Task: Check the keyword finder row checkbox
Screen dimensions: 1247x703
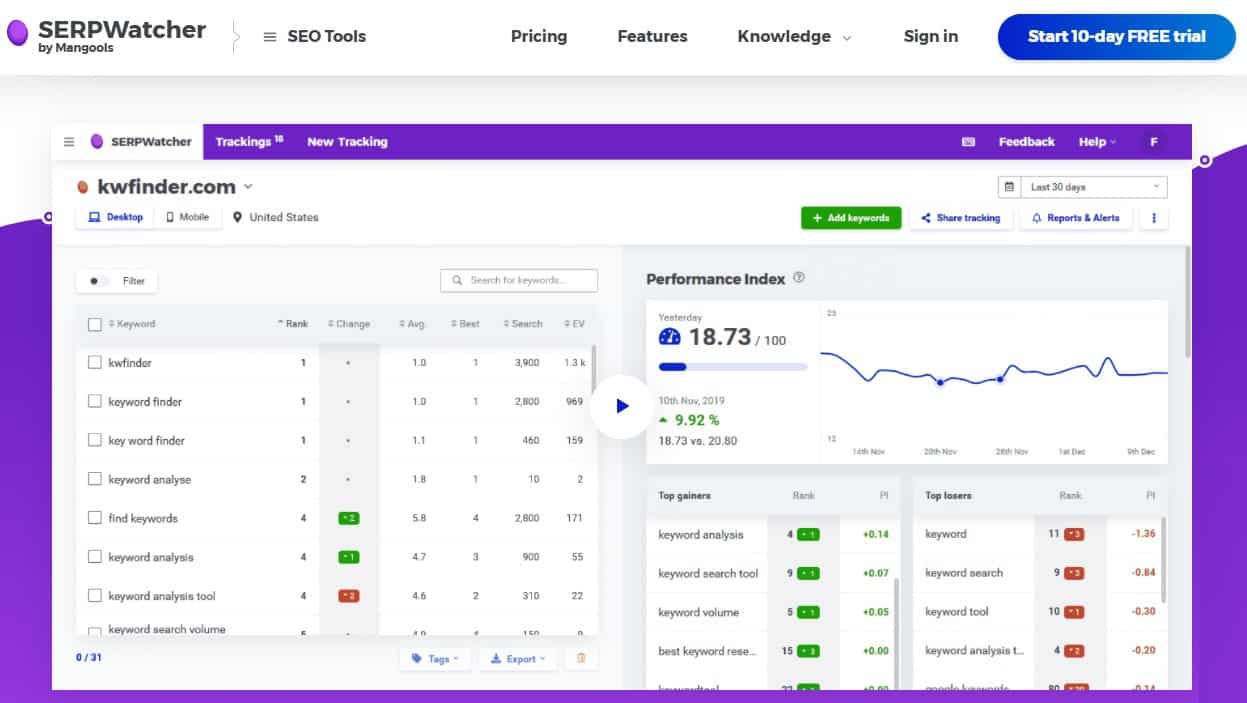Action: [x=94, y=401]
